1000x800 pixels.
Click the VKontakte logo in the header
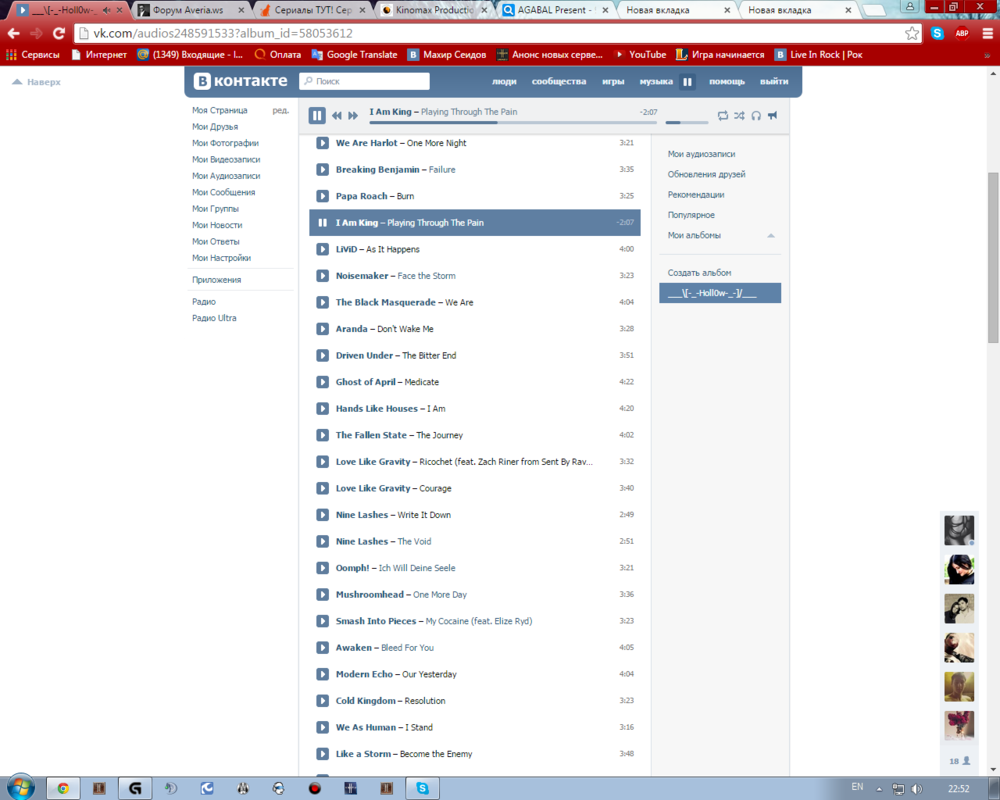pos(241,81)
